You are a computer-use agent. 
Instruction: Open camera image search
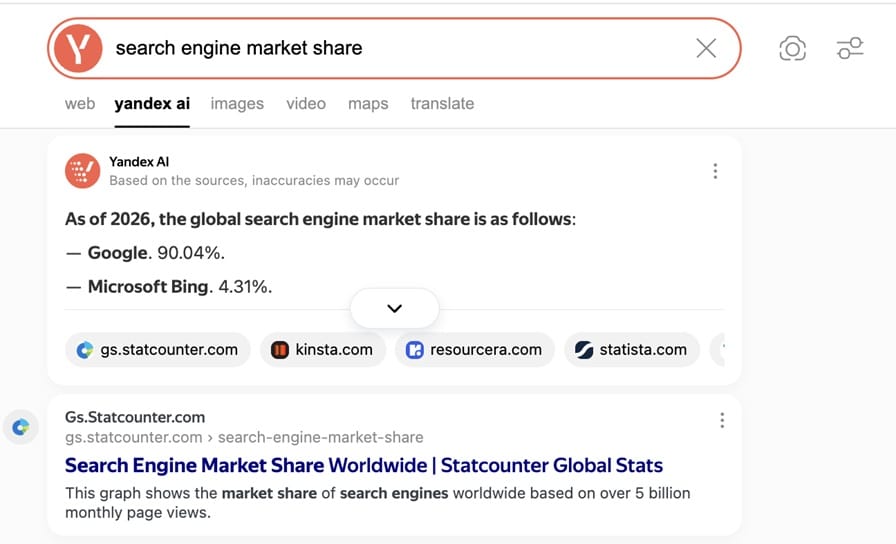tap(792, 48)
